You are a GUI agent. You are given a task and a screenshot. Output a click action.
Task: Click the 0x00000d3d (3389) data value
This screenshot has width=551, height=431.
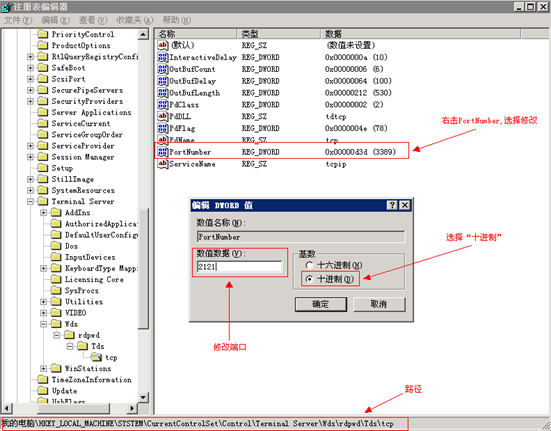pos(361,152)
